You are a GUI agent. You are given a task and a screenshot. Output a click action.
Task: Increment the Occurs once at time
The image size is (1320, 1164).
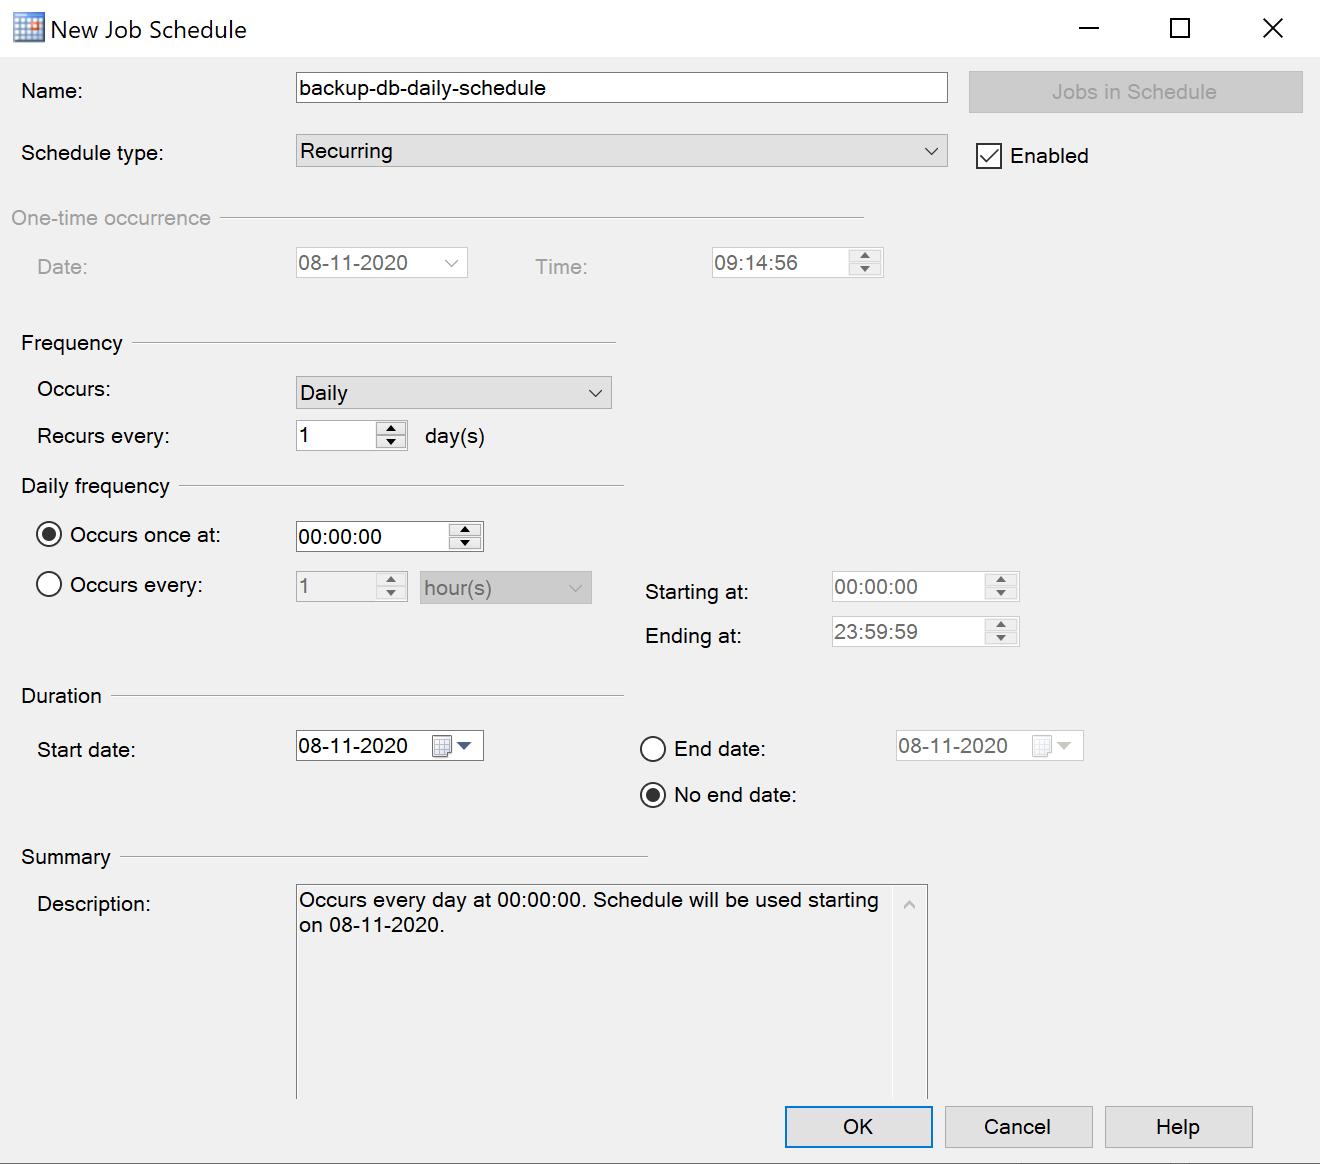point(465,530)
